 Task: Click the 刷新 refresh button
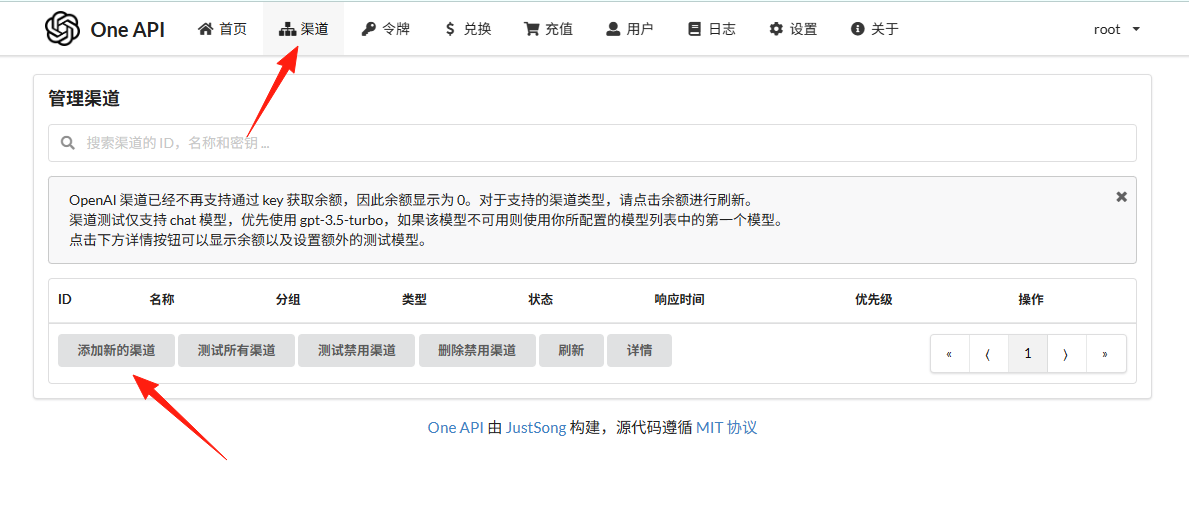[571, 350]
